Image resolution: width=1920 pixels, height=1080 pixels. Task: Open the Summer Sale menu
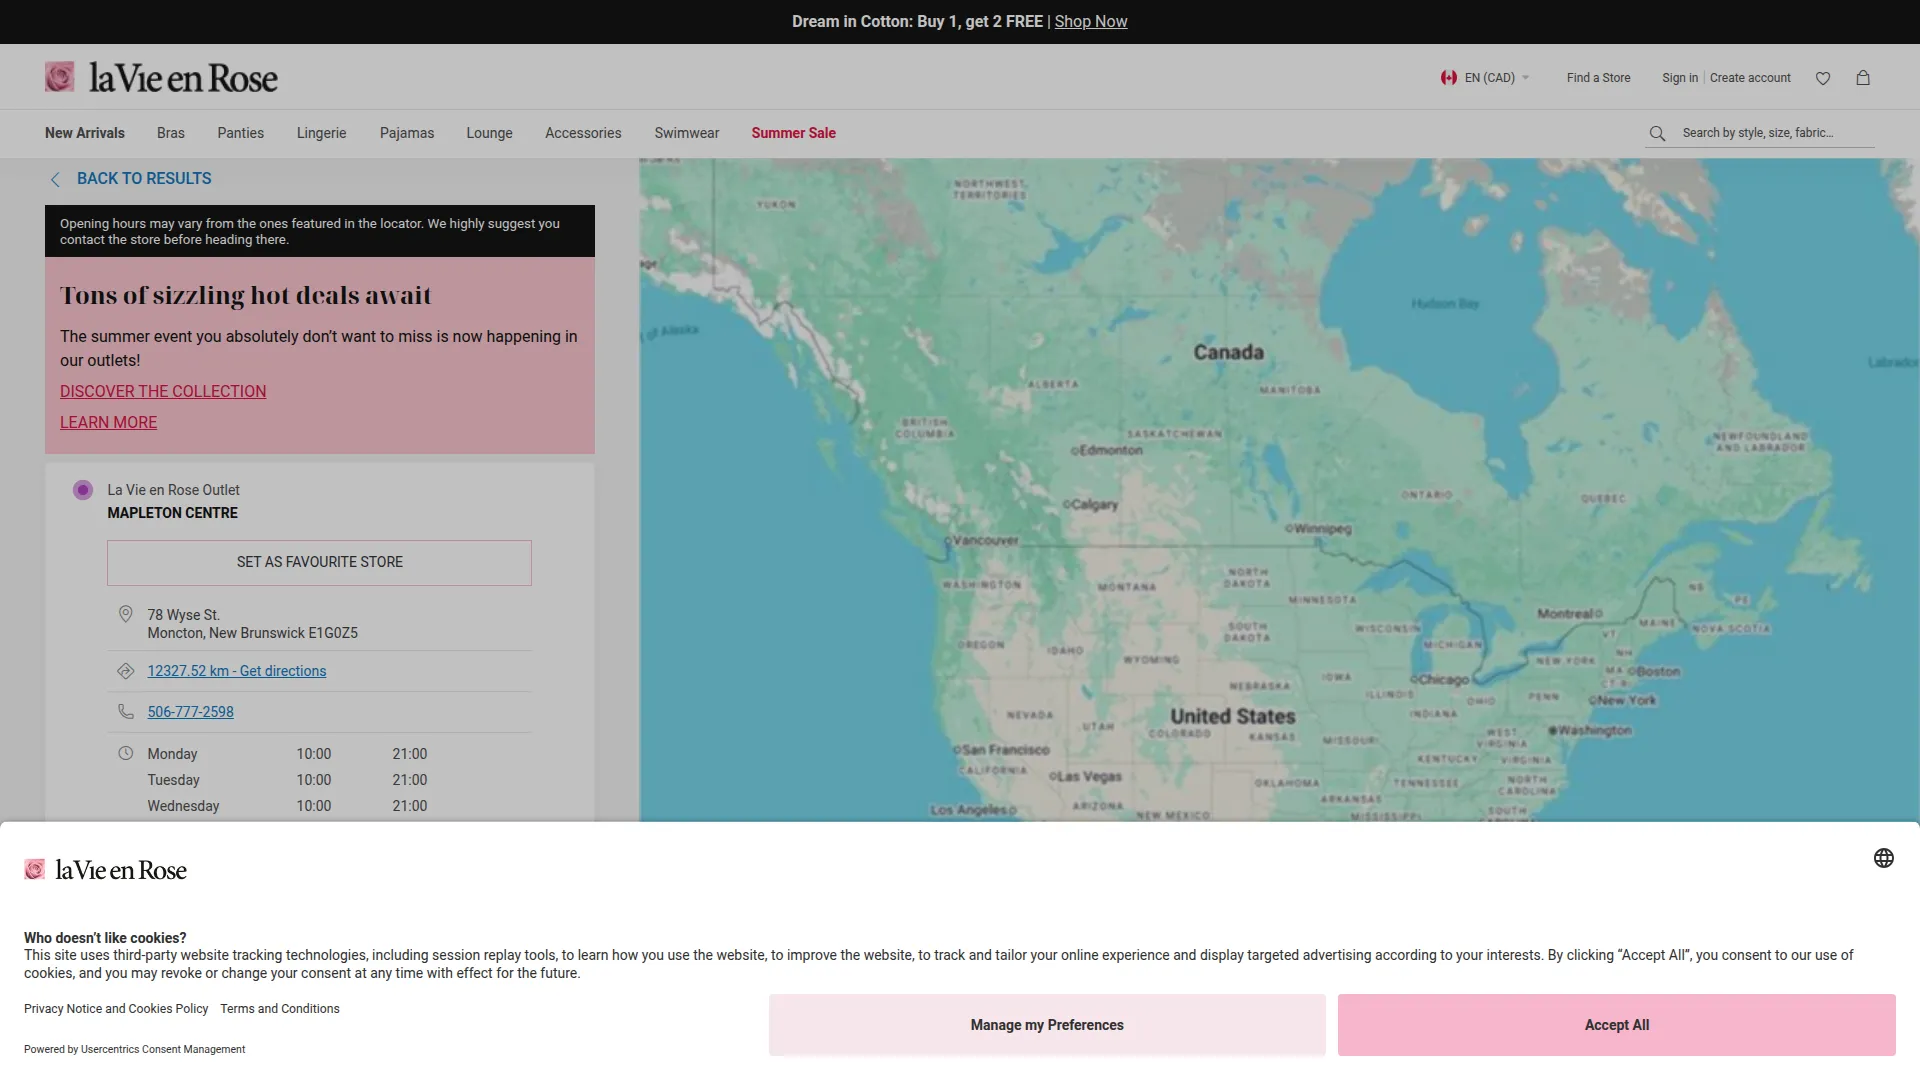point(794,133)
